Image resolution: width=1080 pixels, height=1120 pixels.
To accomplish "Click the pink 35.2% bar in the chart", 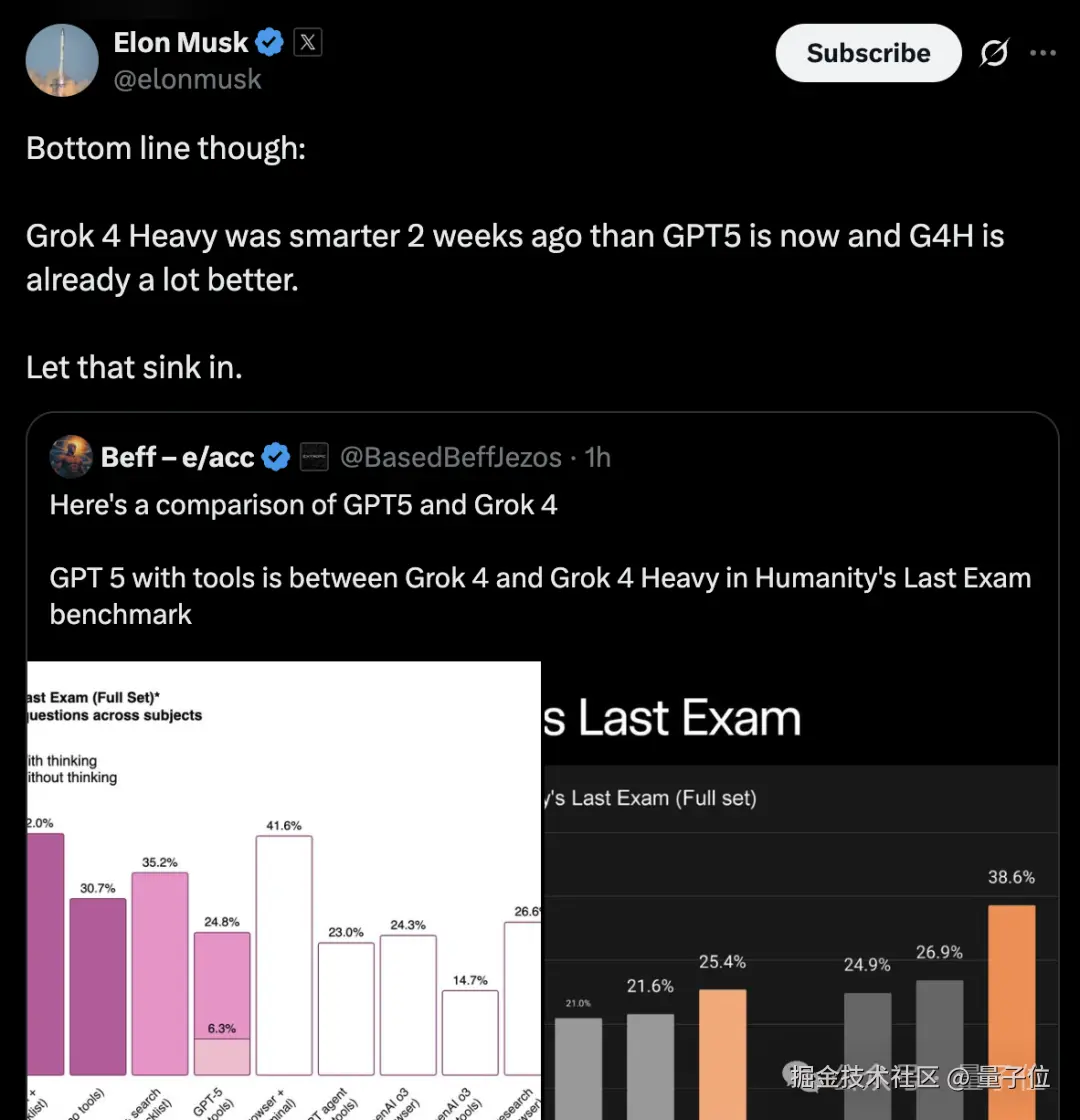I will click(x=160, y=973).
